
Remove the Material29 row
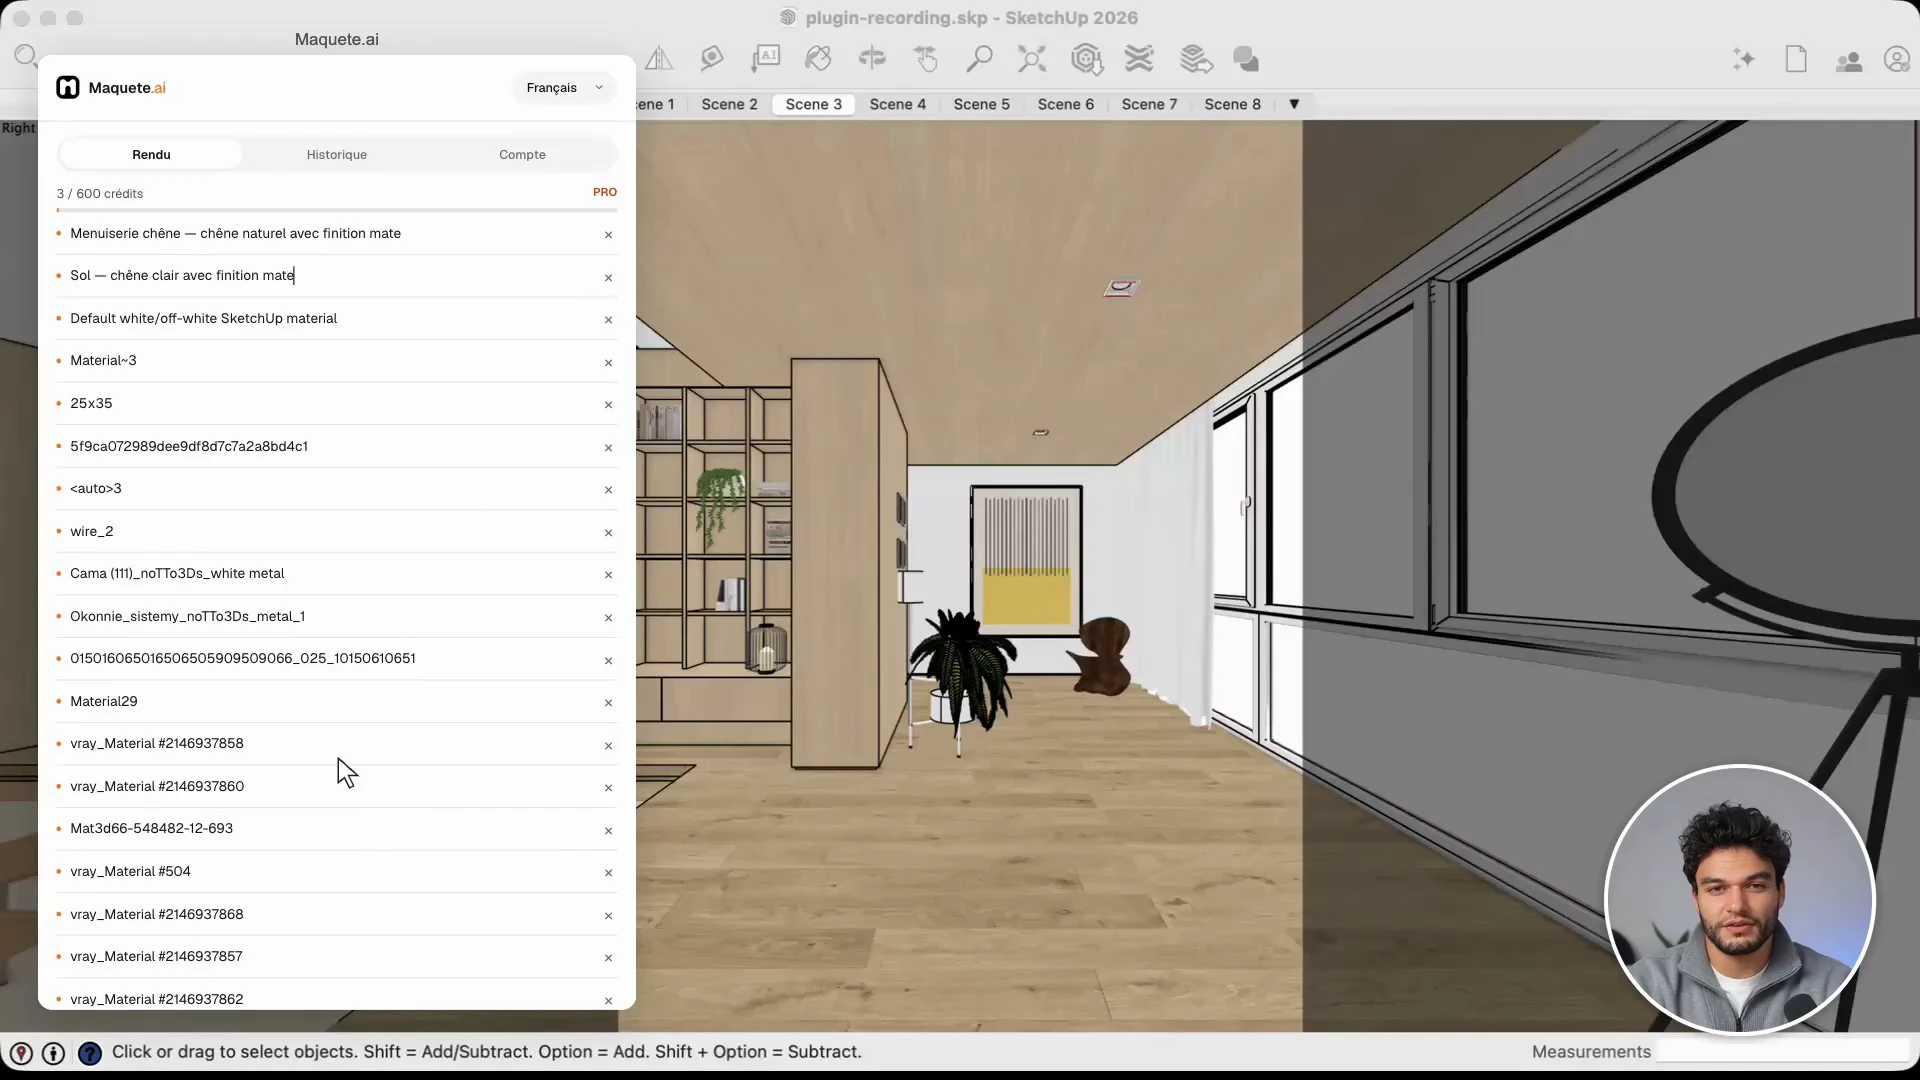(x=608, y=703)
